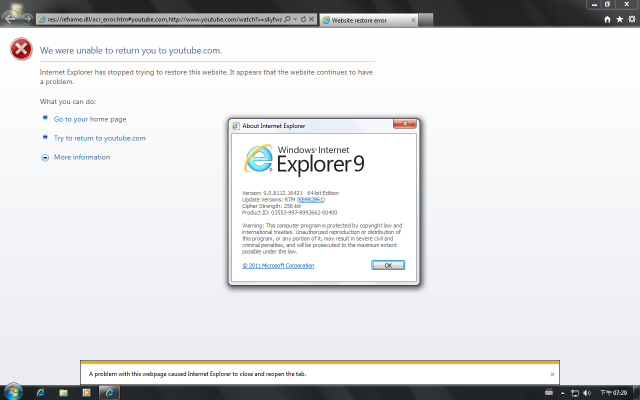Refresh the page with the reload icon

(x=303, y=19)
